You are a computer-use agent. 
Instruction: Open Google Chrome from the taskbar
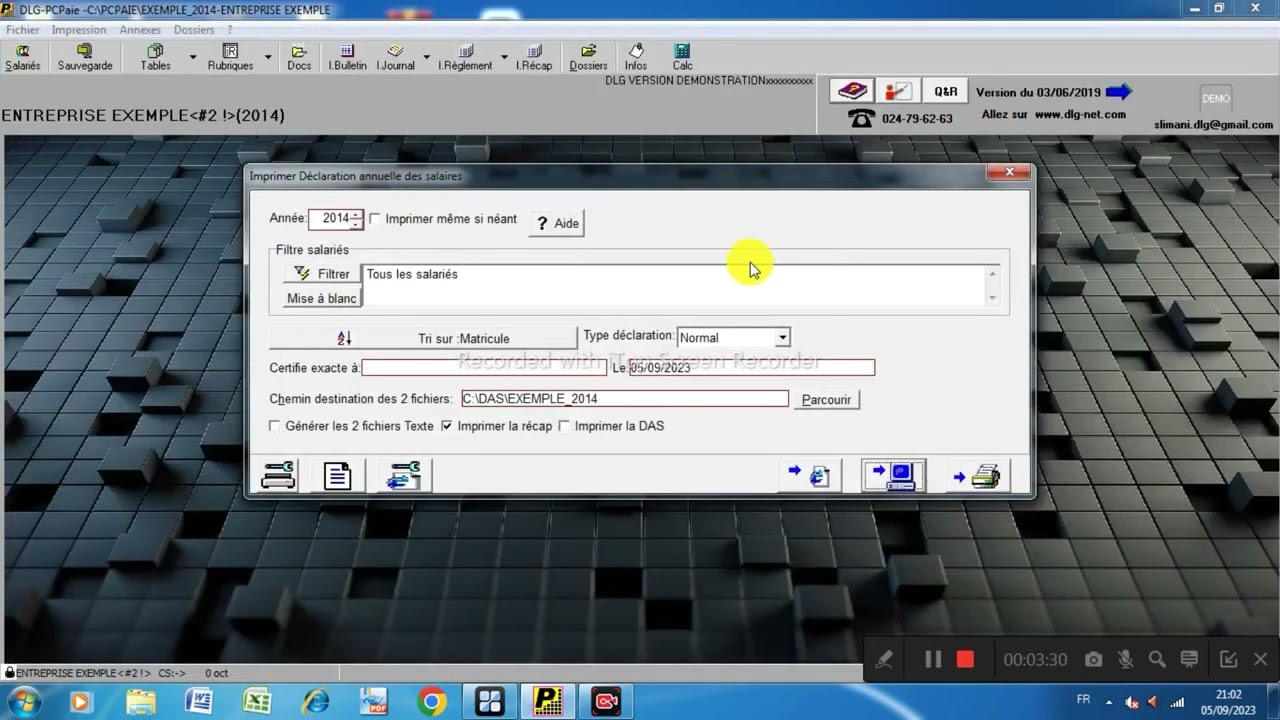pyautogui.click(x=432, y=702)
